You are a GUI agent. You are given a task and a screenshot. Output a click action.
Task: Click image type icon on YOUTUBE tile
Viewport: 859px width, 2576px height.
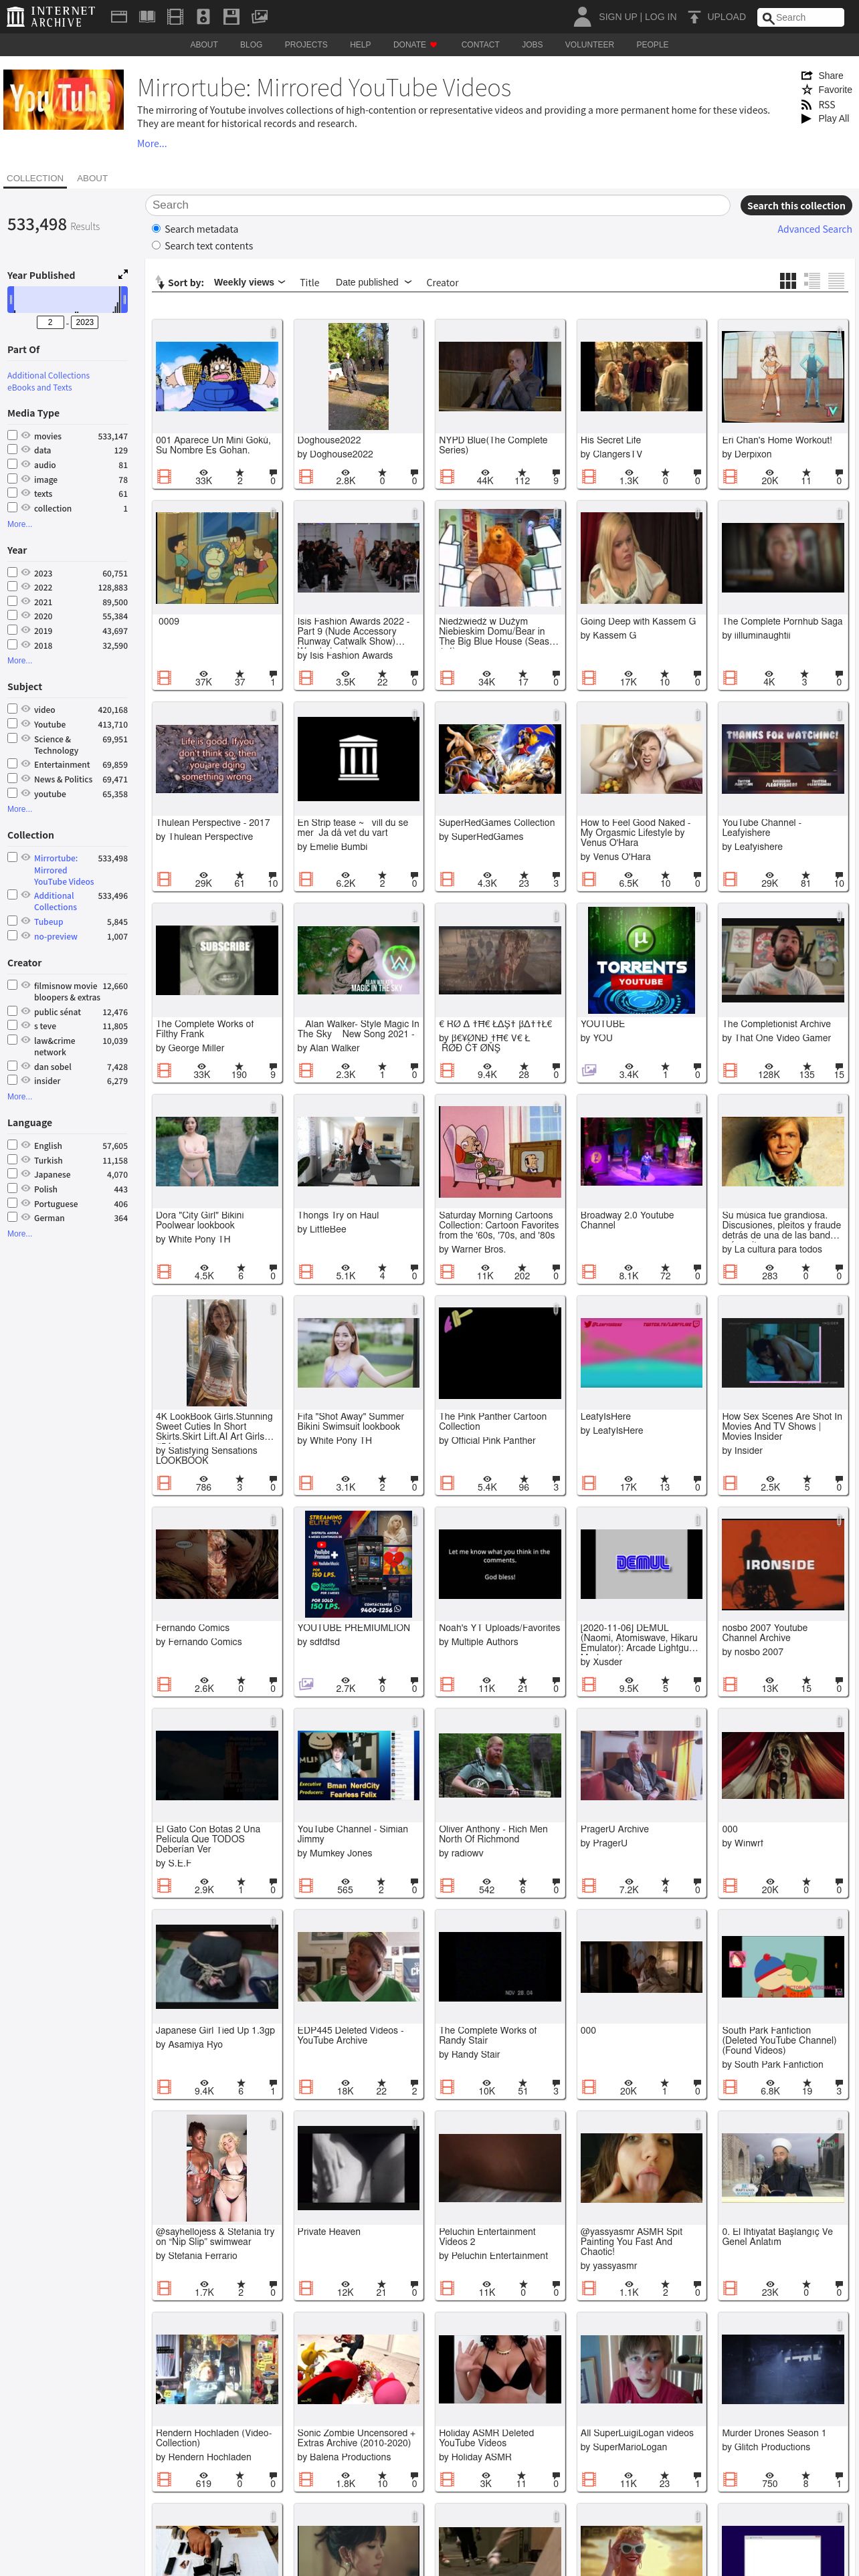(589, 1070)
